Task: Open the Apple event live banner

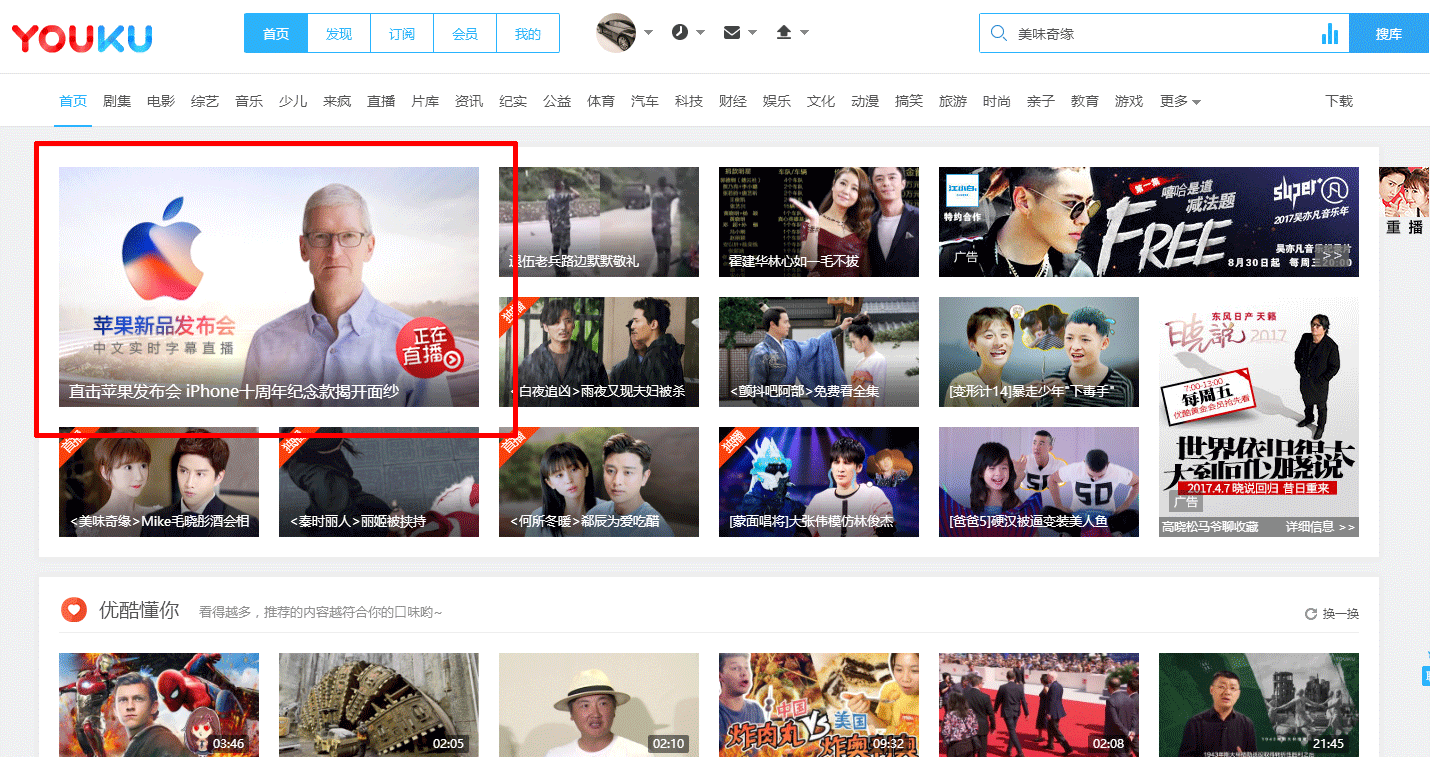Action: [x=269, y=287]
